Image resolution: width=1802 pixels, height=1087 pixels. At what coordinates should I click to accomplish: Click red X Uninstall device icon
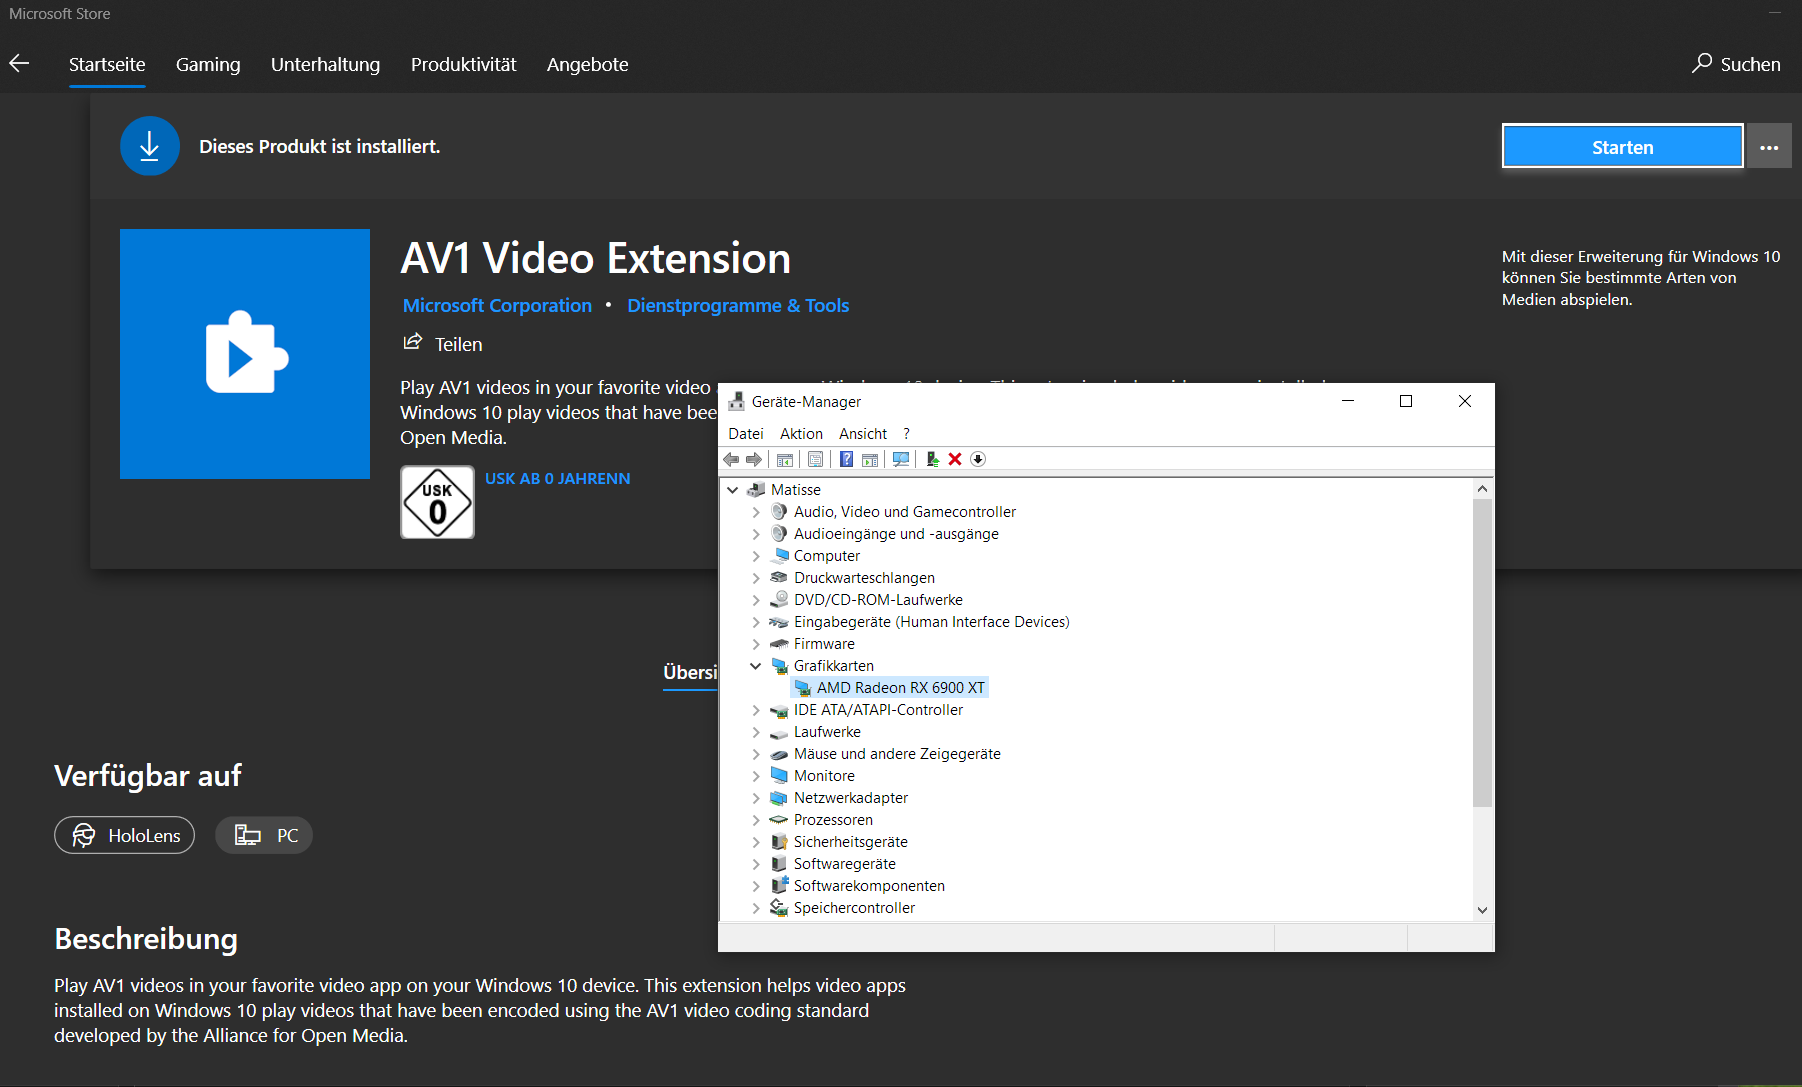coord(955,459)
